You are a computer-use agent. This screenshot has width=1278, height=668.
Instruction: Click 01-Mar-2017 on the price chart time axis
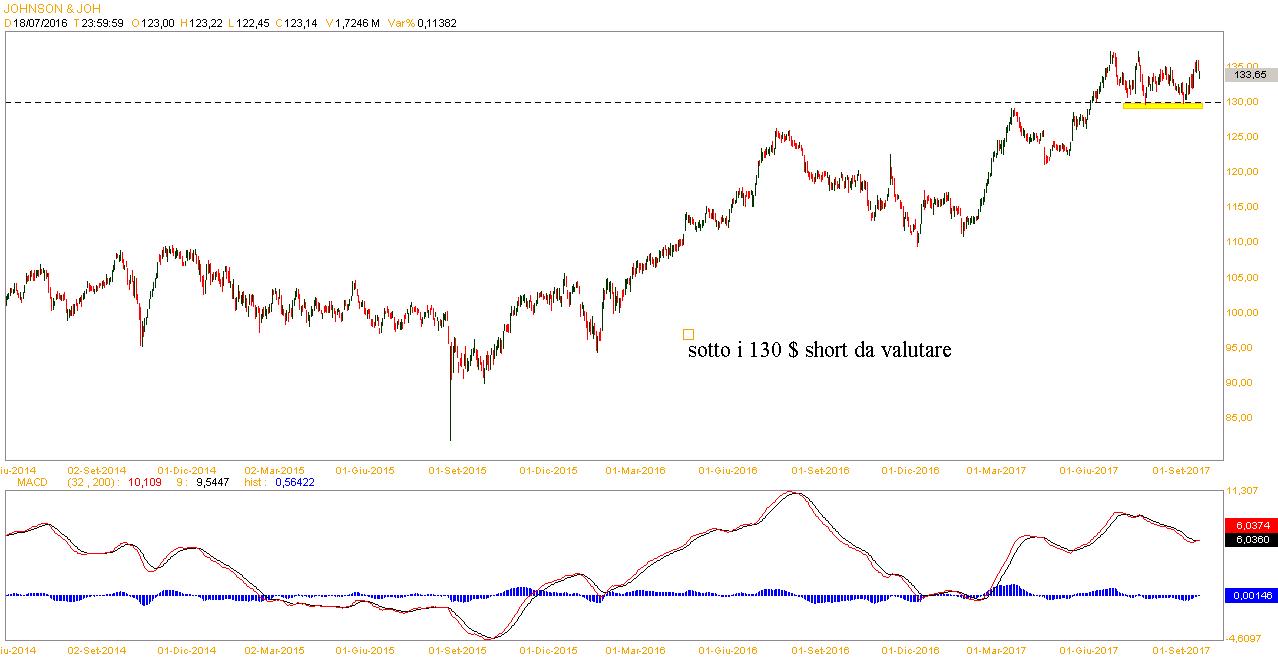click(x=997, y=469)
